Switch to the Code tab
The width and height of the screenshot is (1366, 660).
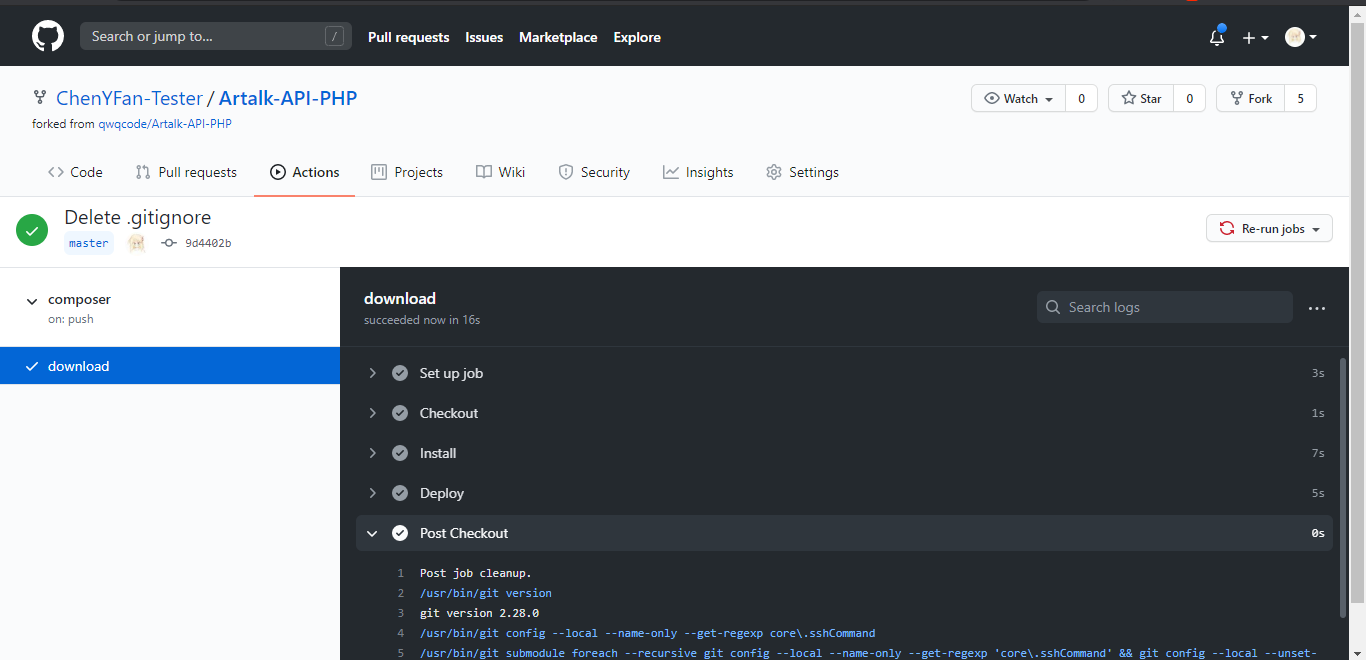coord(75,172)
